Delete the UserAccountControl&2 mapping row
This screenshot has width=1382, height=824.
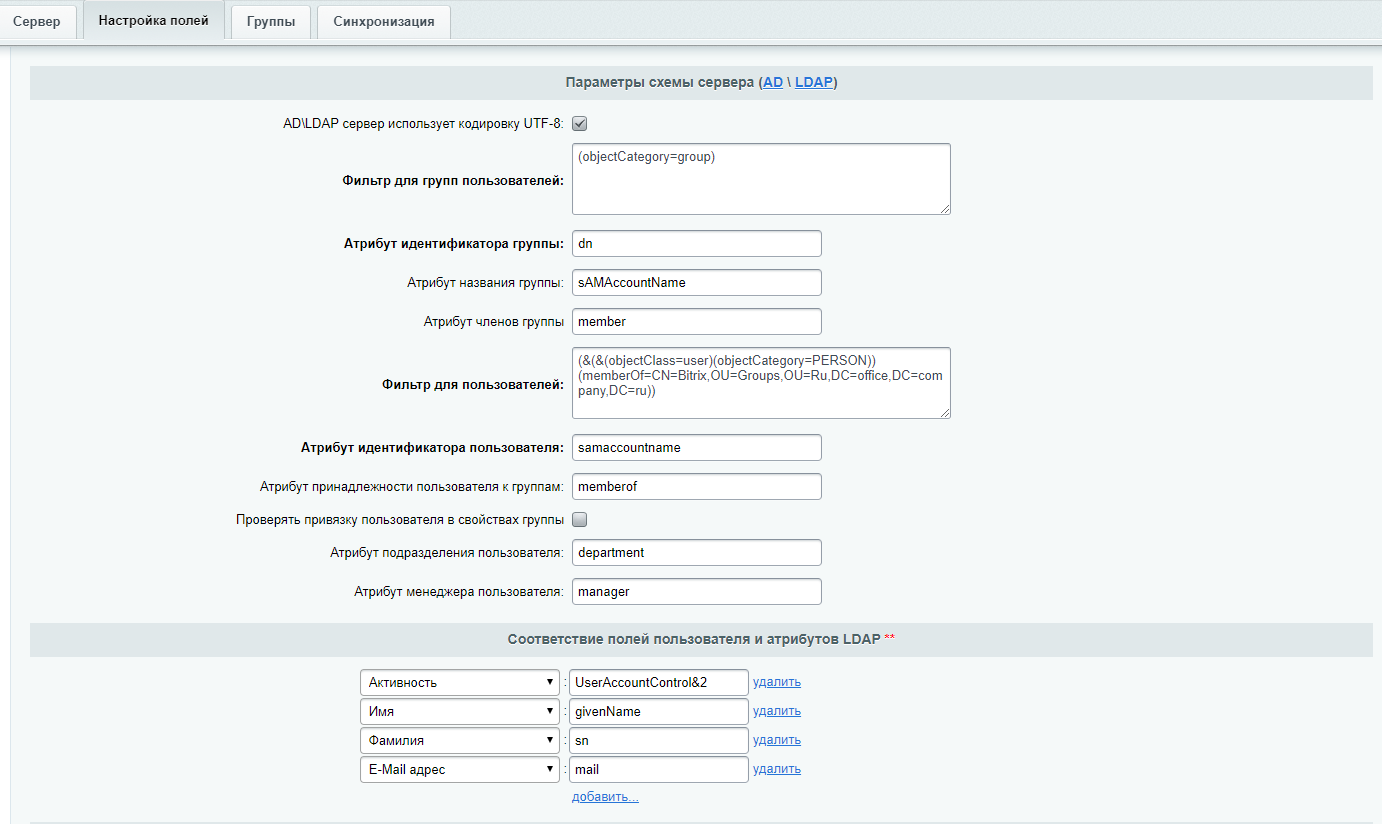pos(777,683)
